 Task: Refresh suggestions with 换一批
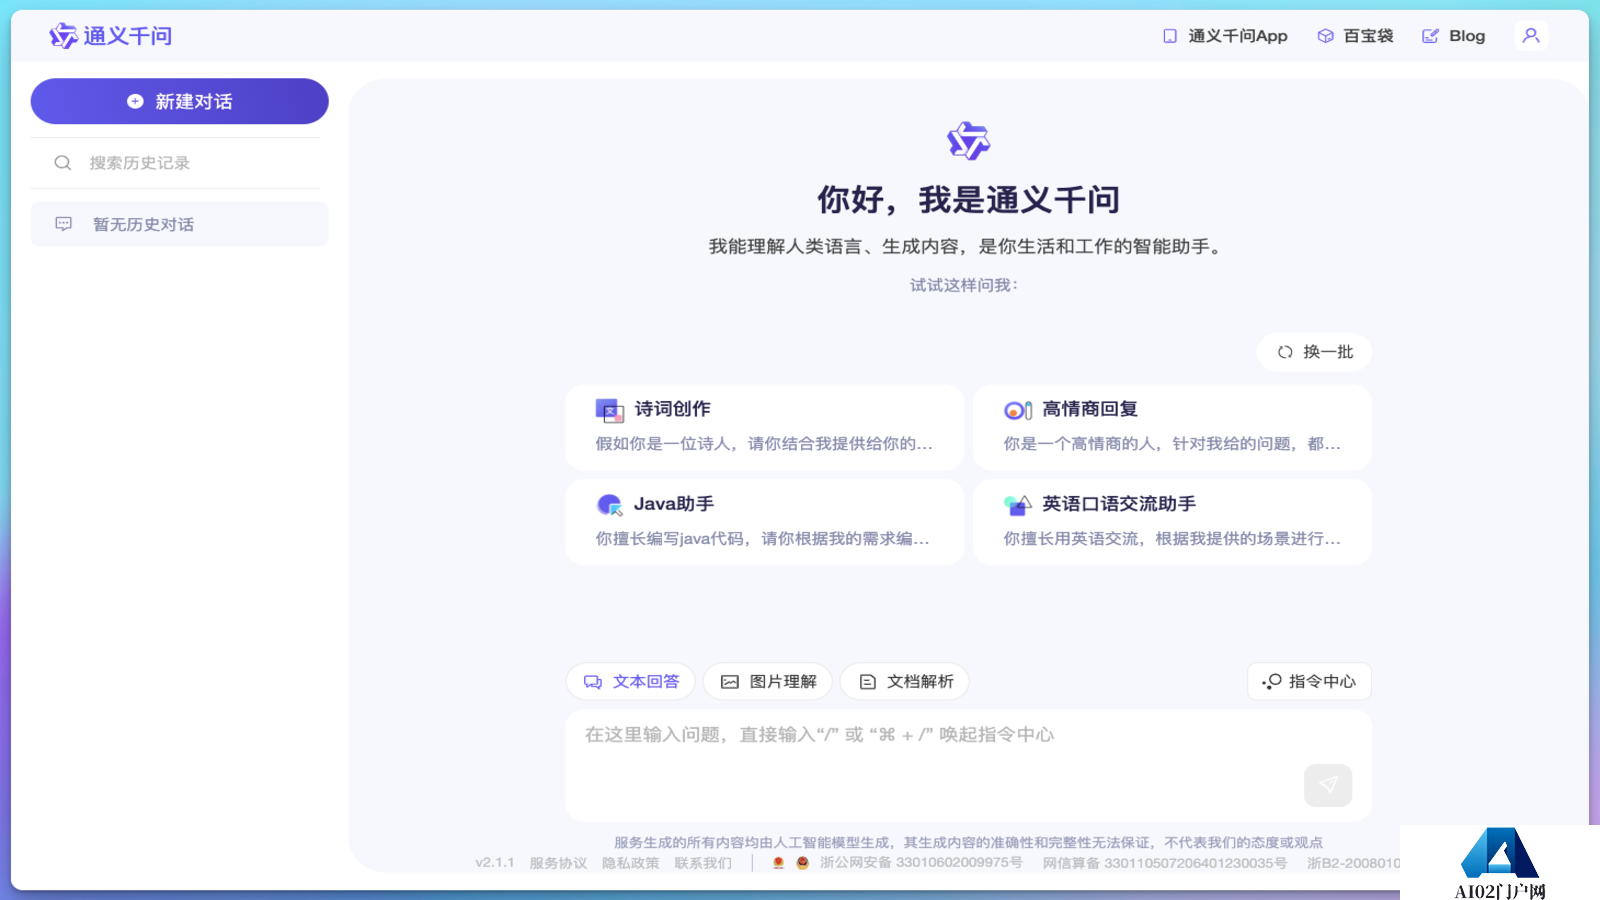pos(1314,352)
